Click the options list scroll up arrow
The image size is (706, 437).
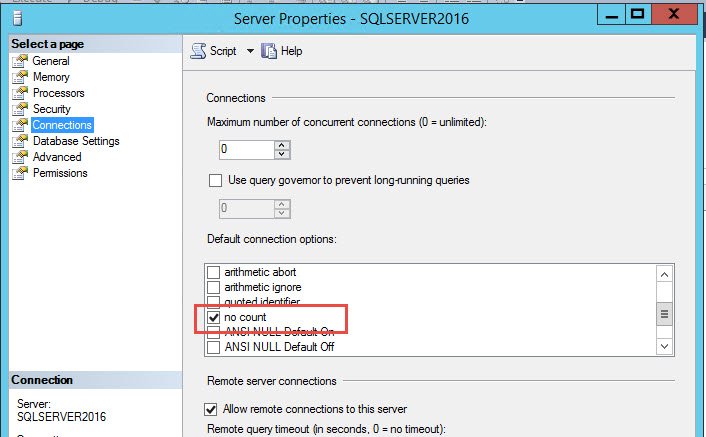pos(665,274)
